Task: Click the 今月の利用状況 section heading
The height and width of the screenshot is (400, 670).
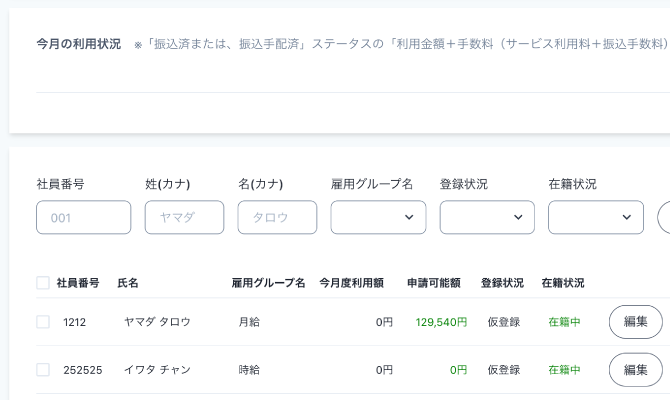Action: pyautogui.click(x=78, y=44)
